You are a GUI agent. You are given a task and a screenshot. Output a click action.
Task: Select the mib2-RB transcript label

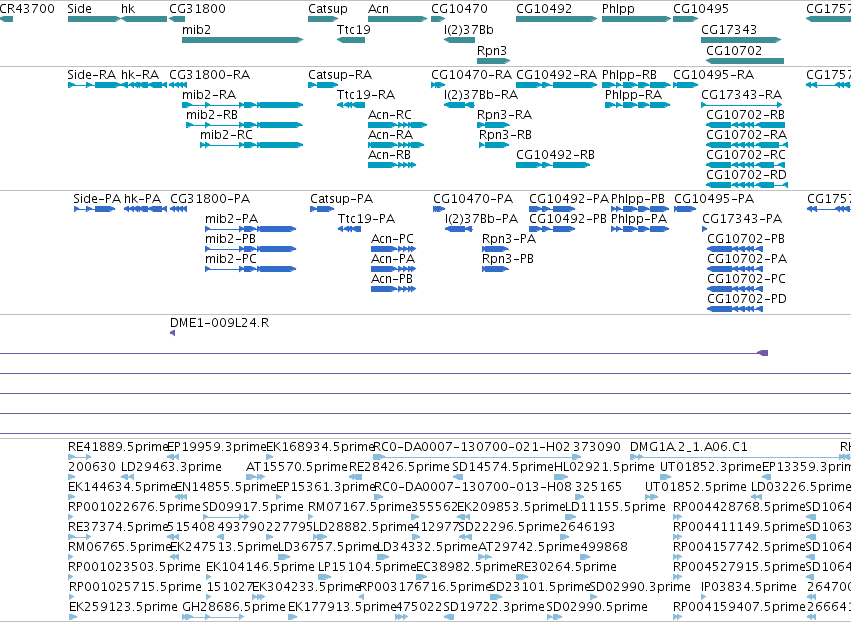point(212,115)
